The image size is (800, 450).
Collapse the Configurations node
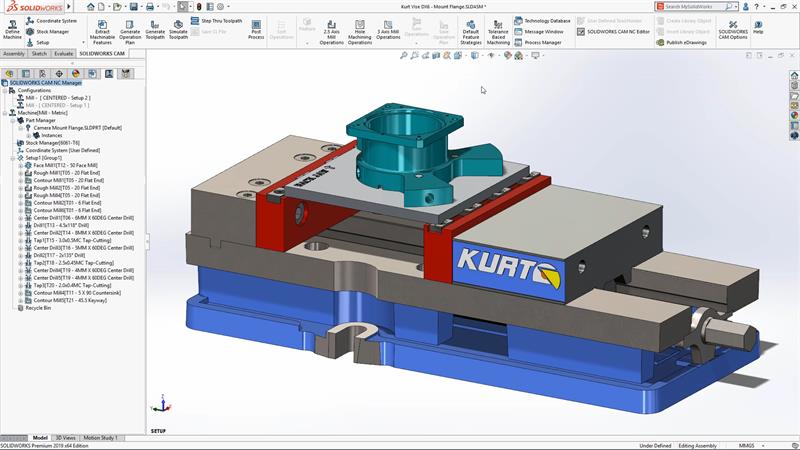(x=5, y=90)
